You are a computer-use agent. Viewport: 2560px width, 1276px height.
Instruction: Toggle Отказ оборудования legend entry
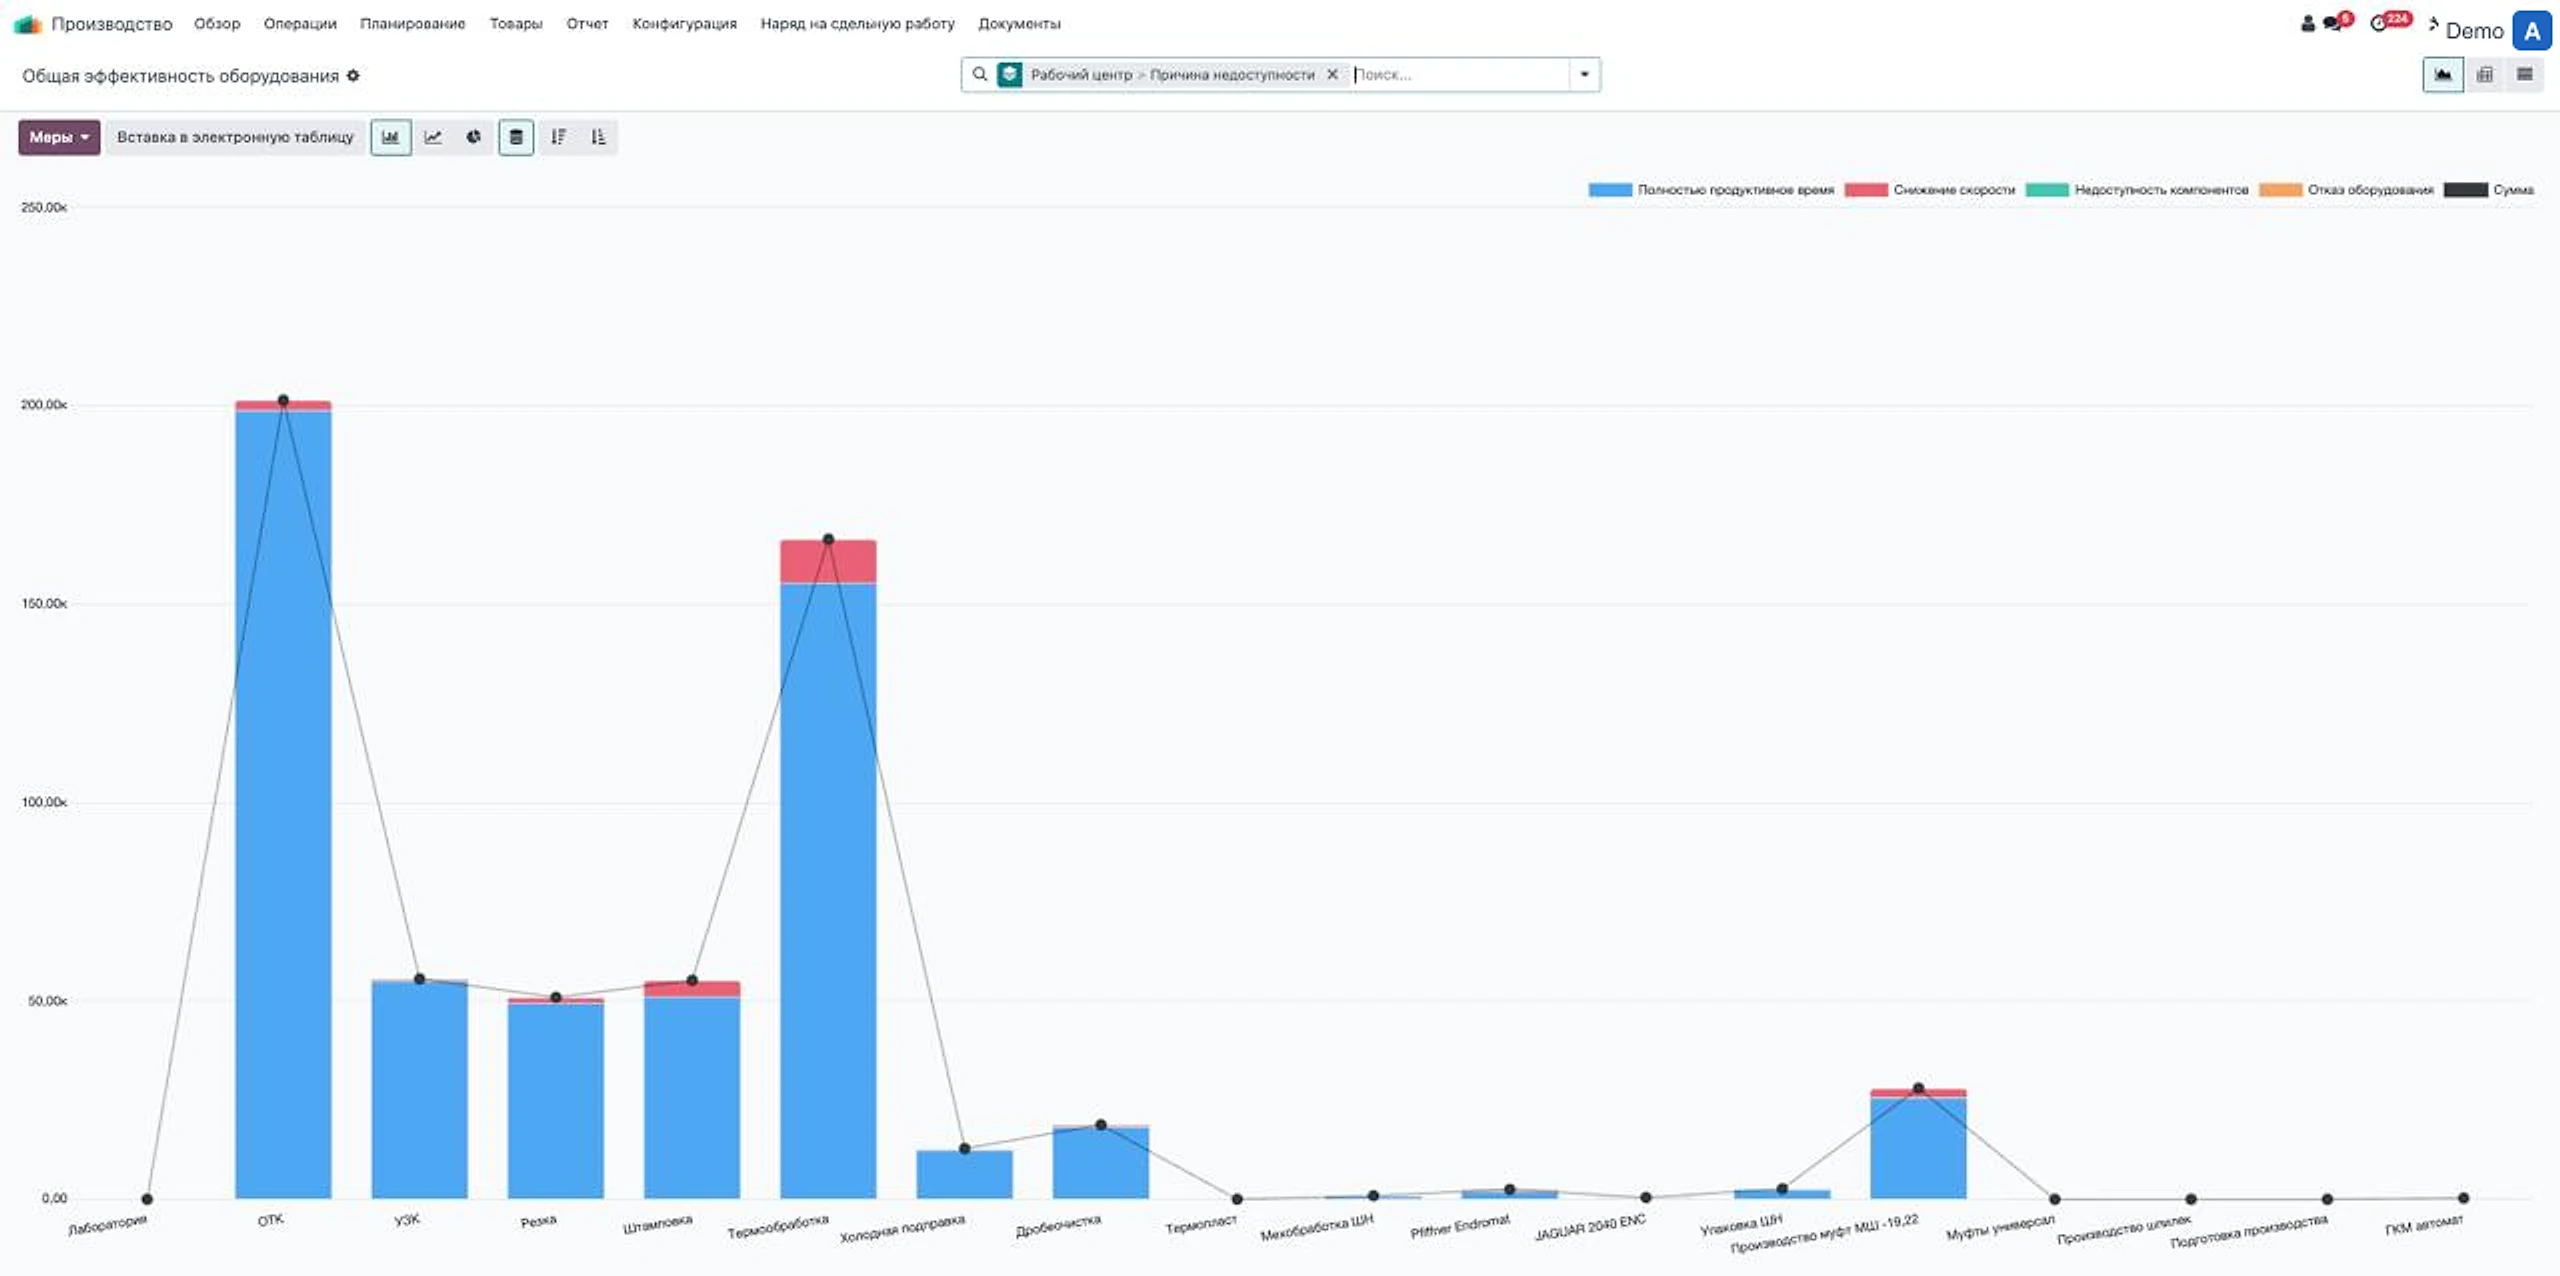point(2346,190)
